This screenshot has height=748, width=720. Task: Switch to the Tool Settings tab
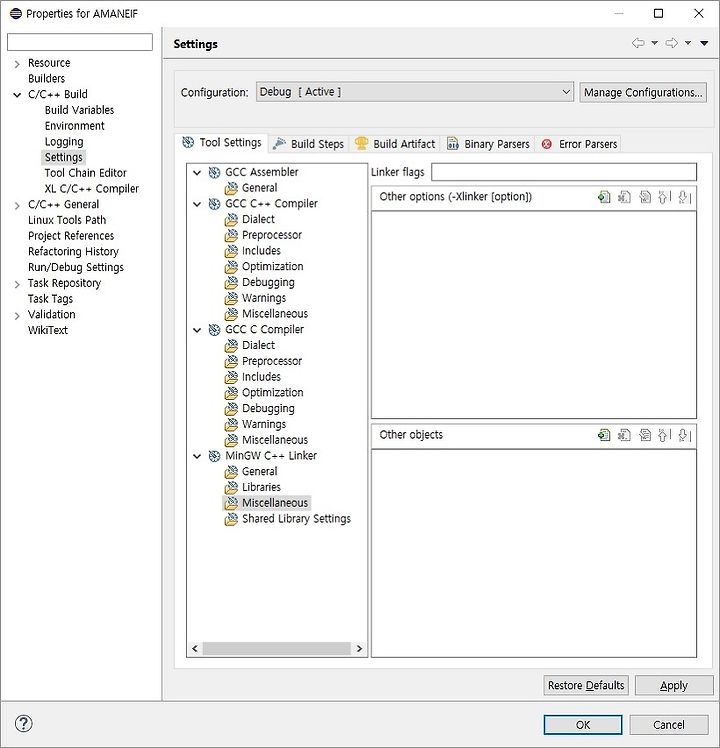point(222,143)
